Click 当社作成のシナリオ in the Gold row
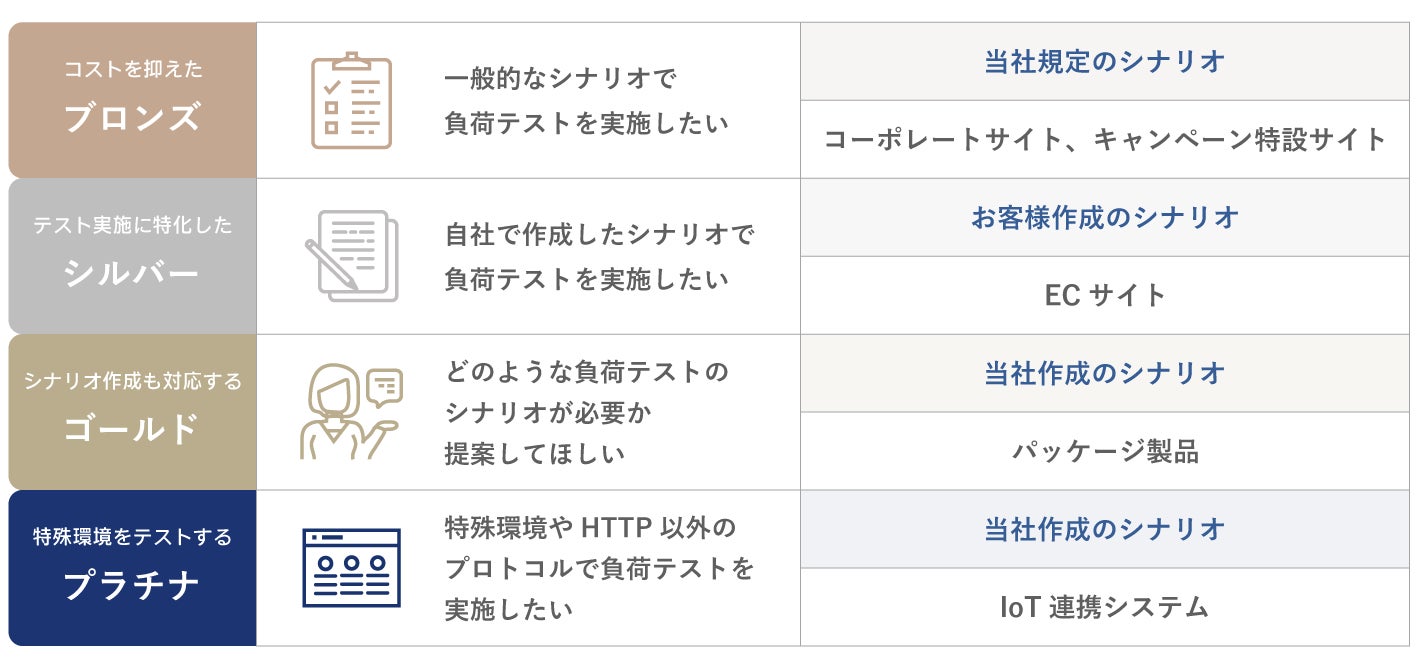The height and width of the screenshot is (667, 1417). 1105,374
